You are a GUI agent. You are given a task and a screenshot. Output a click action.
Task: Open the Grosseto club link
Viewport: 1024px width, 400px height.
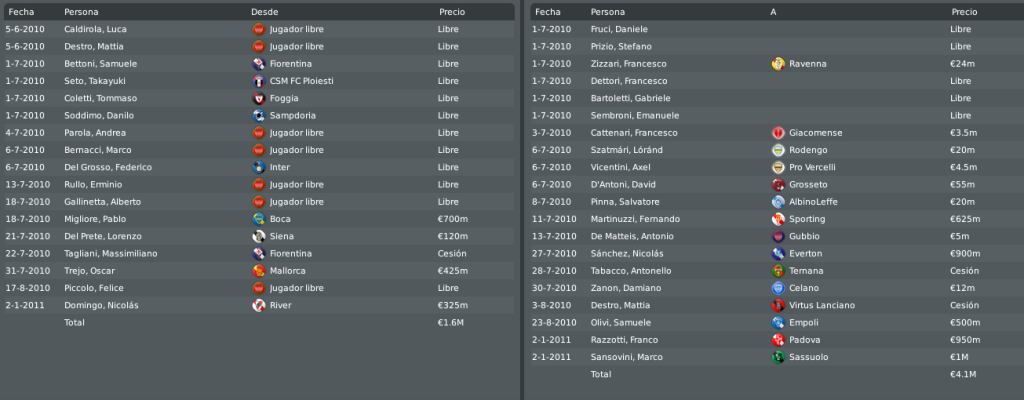pos(808,184)
